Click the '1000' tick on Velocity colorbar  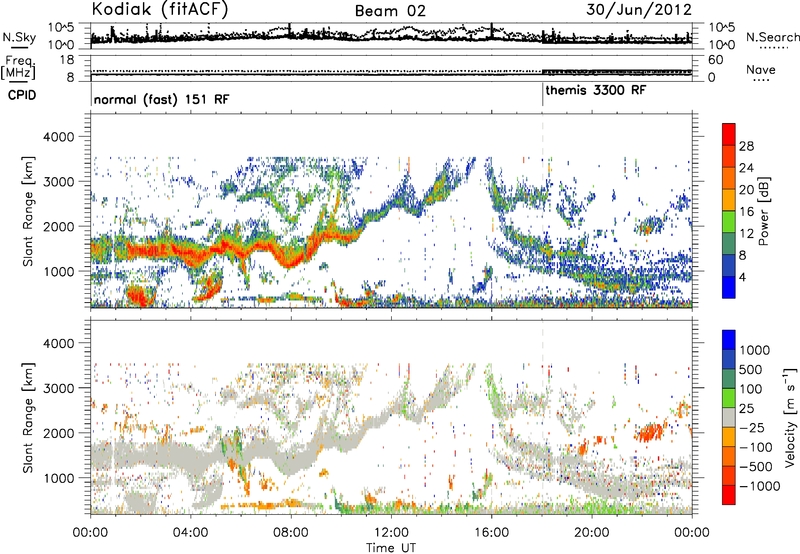755,350
